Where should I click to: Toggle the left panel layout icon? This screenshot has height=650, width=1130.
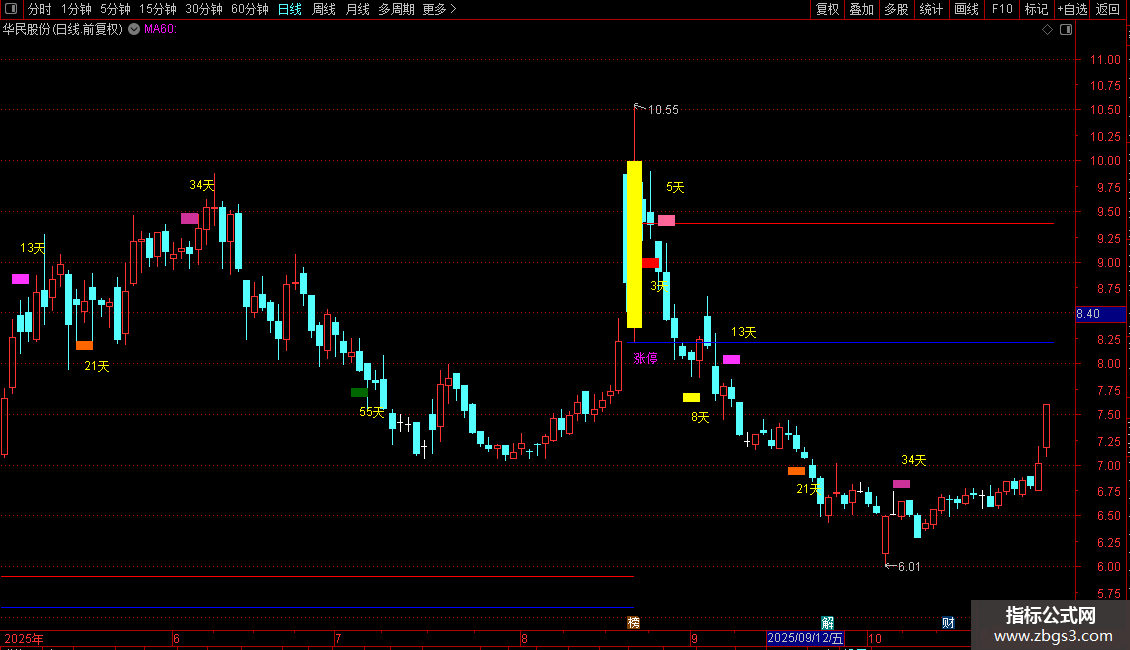[11, 9]
